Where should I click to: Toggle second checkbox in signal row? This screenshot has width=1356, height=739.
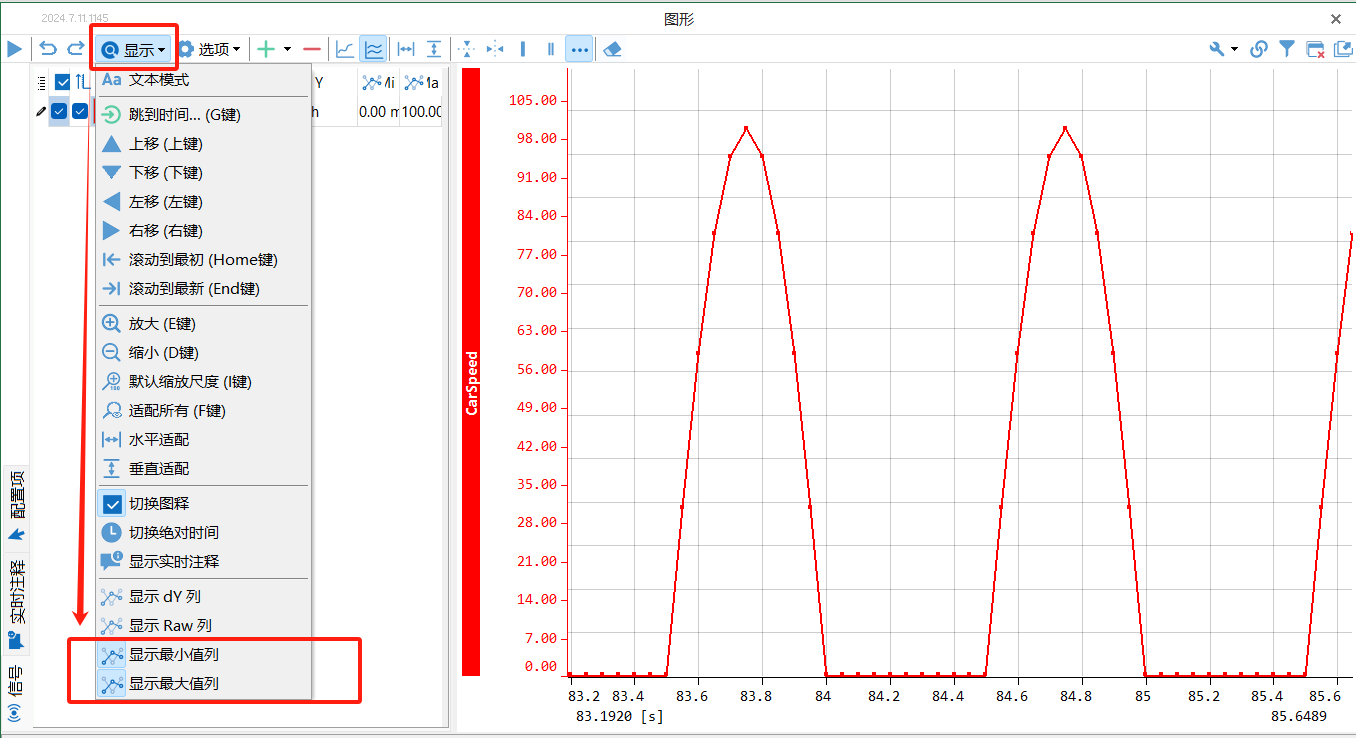point(80,111)
